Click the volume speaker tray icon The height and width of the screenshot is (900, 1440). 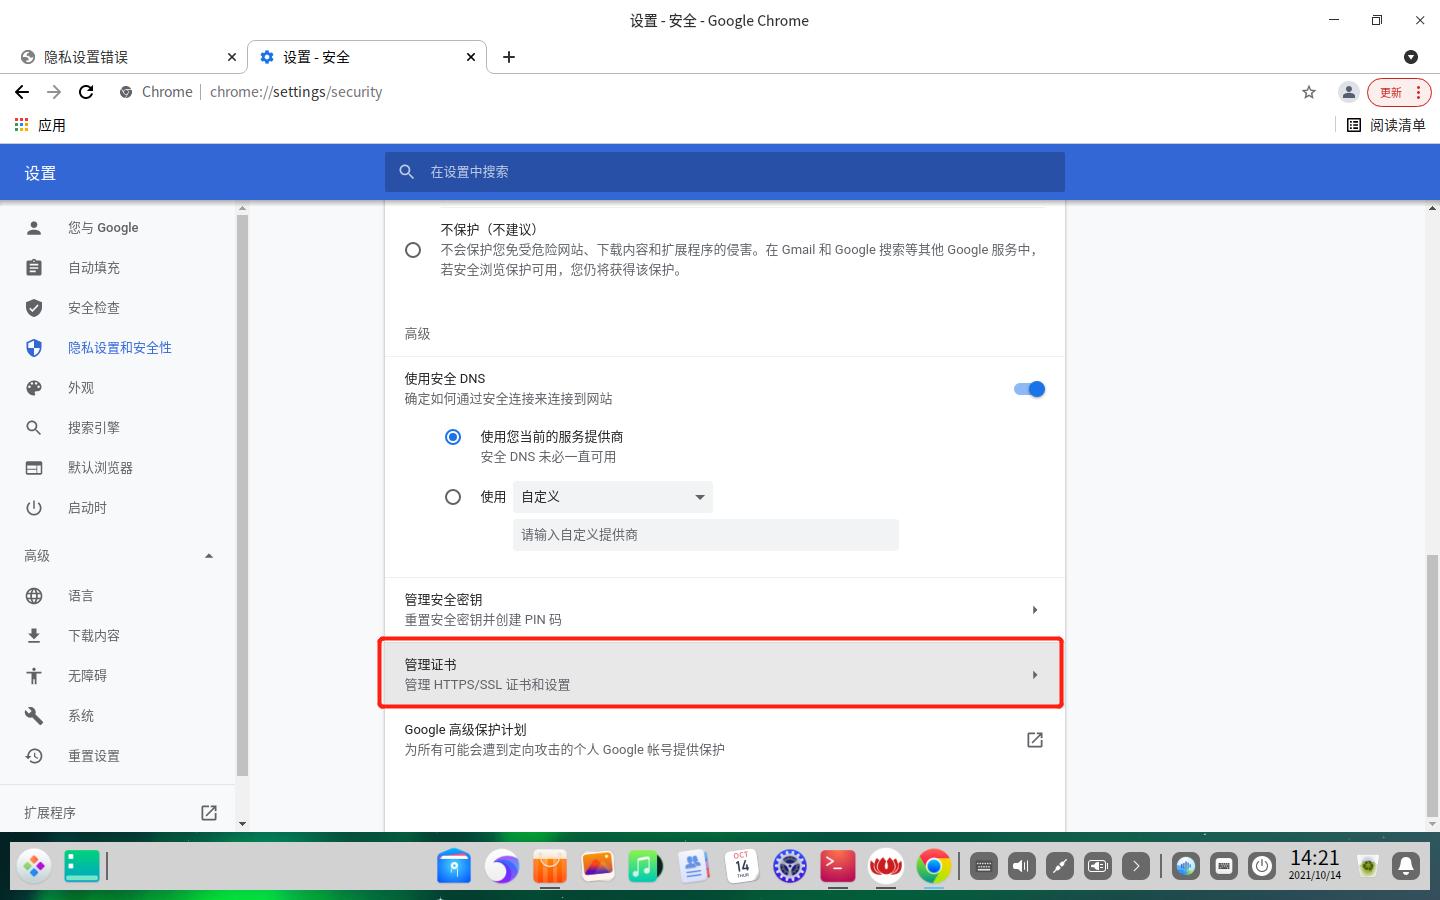click(x=1022, y=866)
